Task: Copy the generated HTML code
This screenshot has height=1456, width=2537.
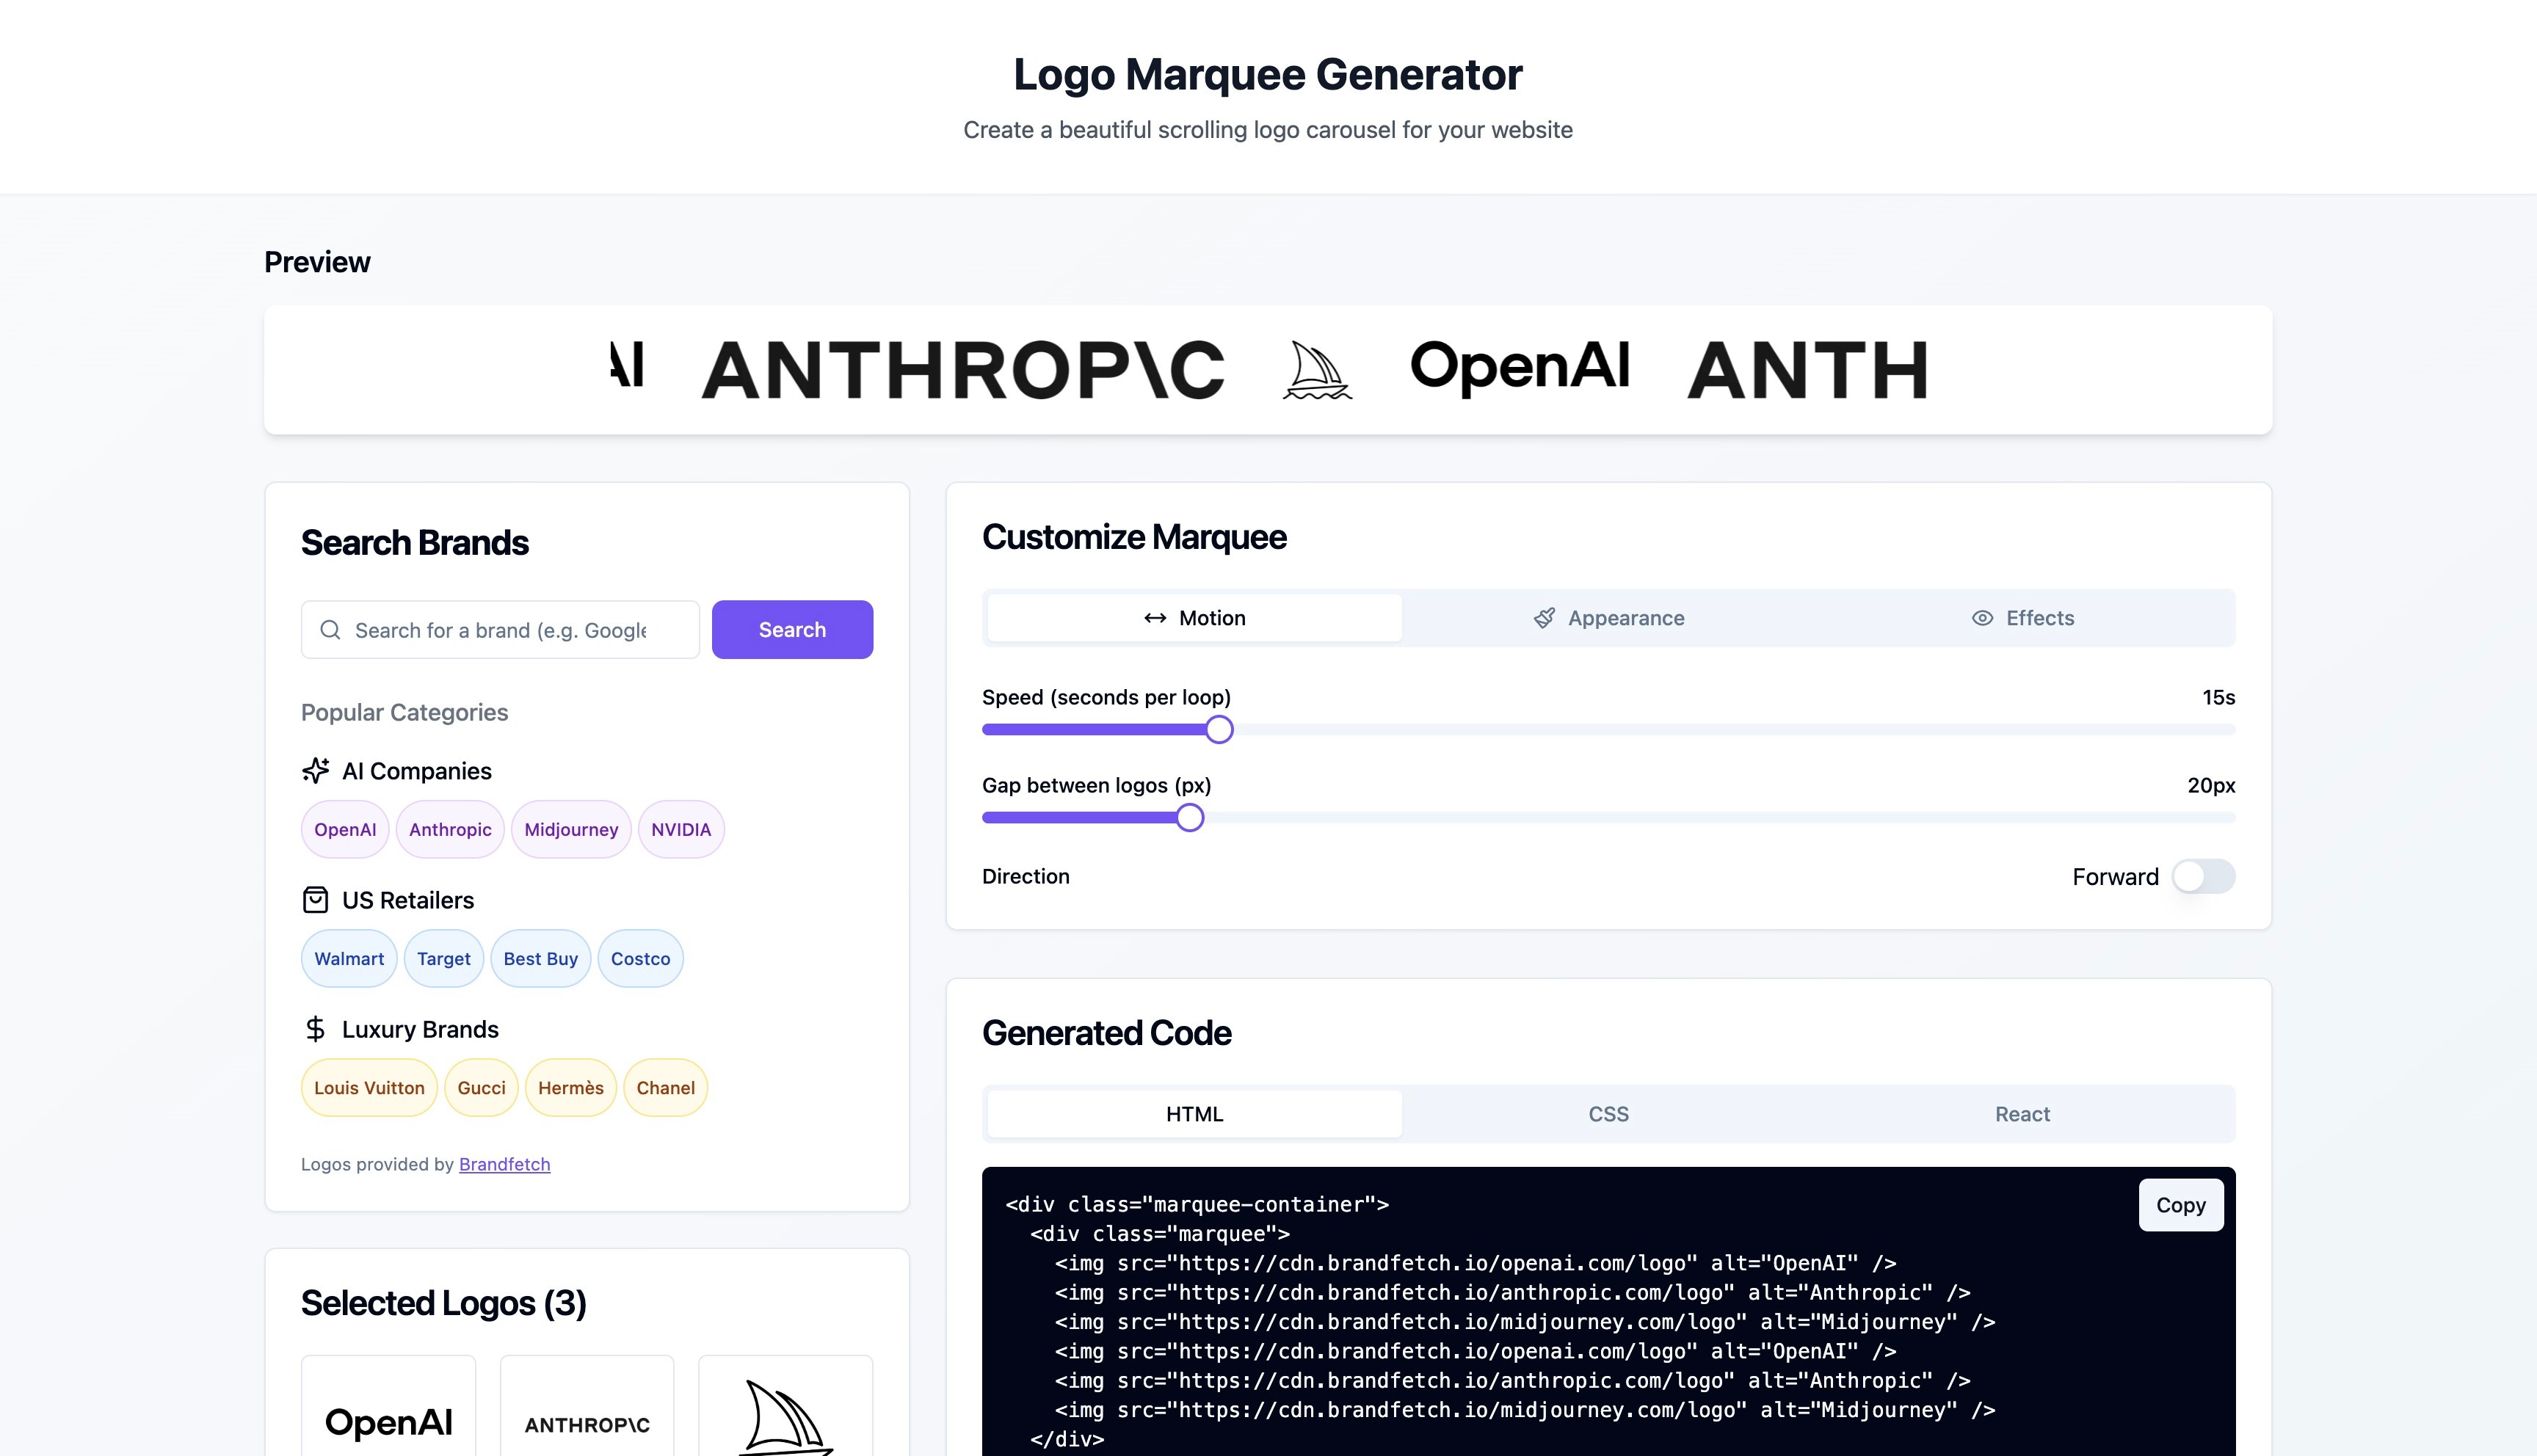Action: [x=2180, y=1205]
